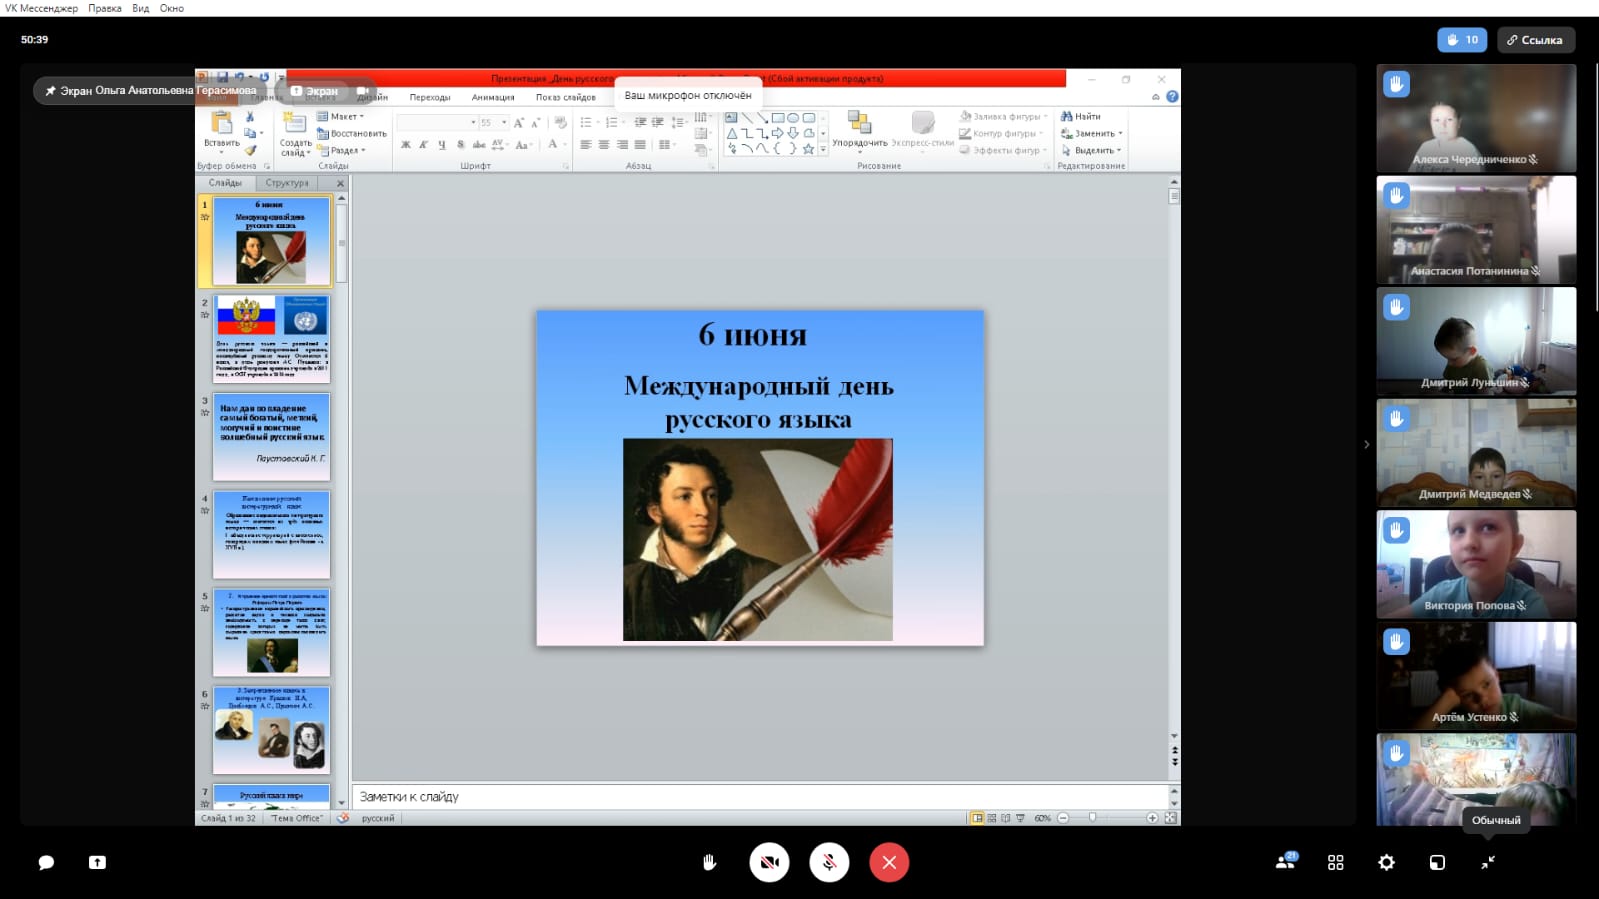Open the Вид menu

tap(141, 8)
